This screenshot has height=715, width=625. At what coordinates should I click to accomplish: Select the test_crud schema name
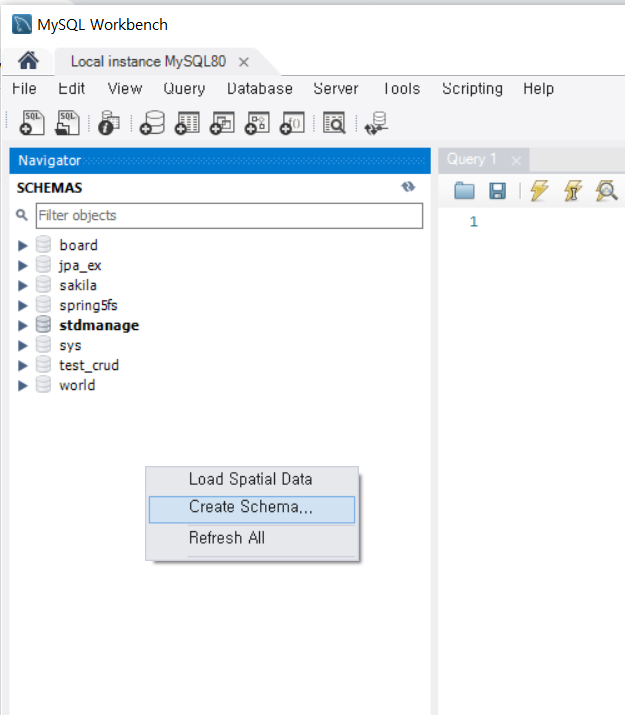pos(89,365)
